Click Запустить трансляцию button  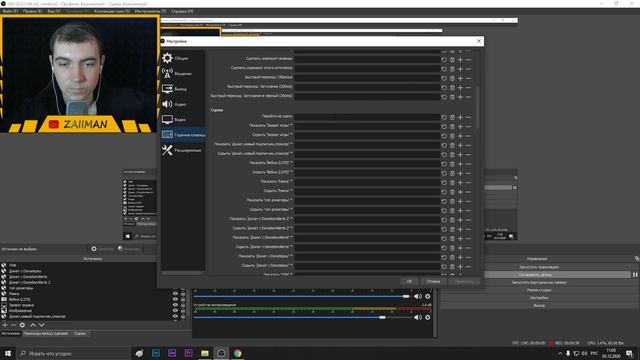click(539, 267)
